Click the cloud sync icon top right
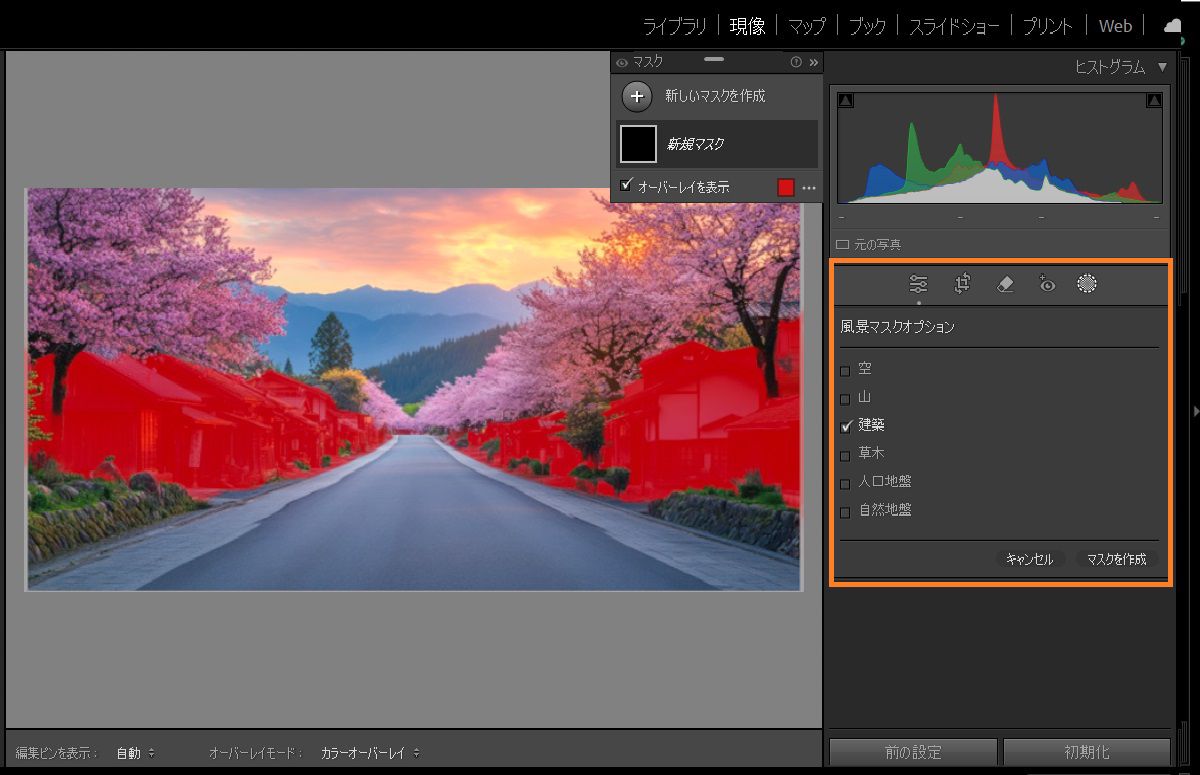The image size is (1200, 775). point(1171,25)
